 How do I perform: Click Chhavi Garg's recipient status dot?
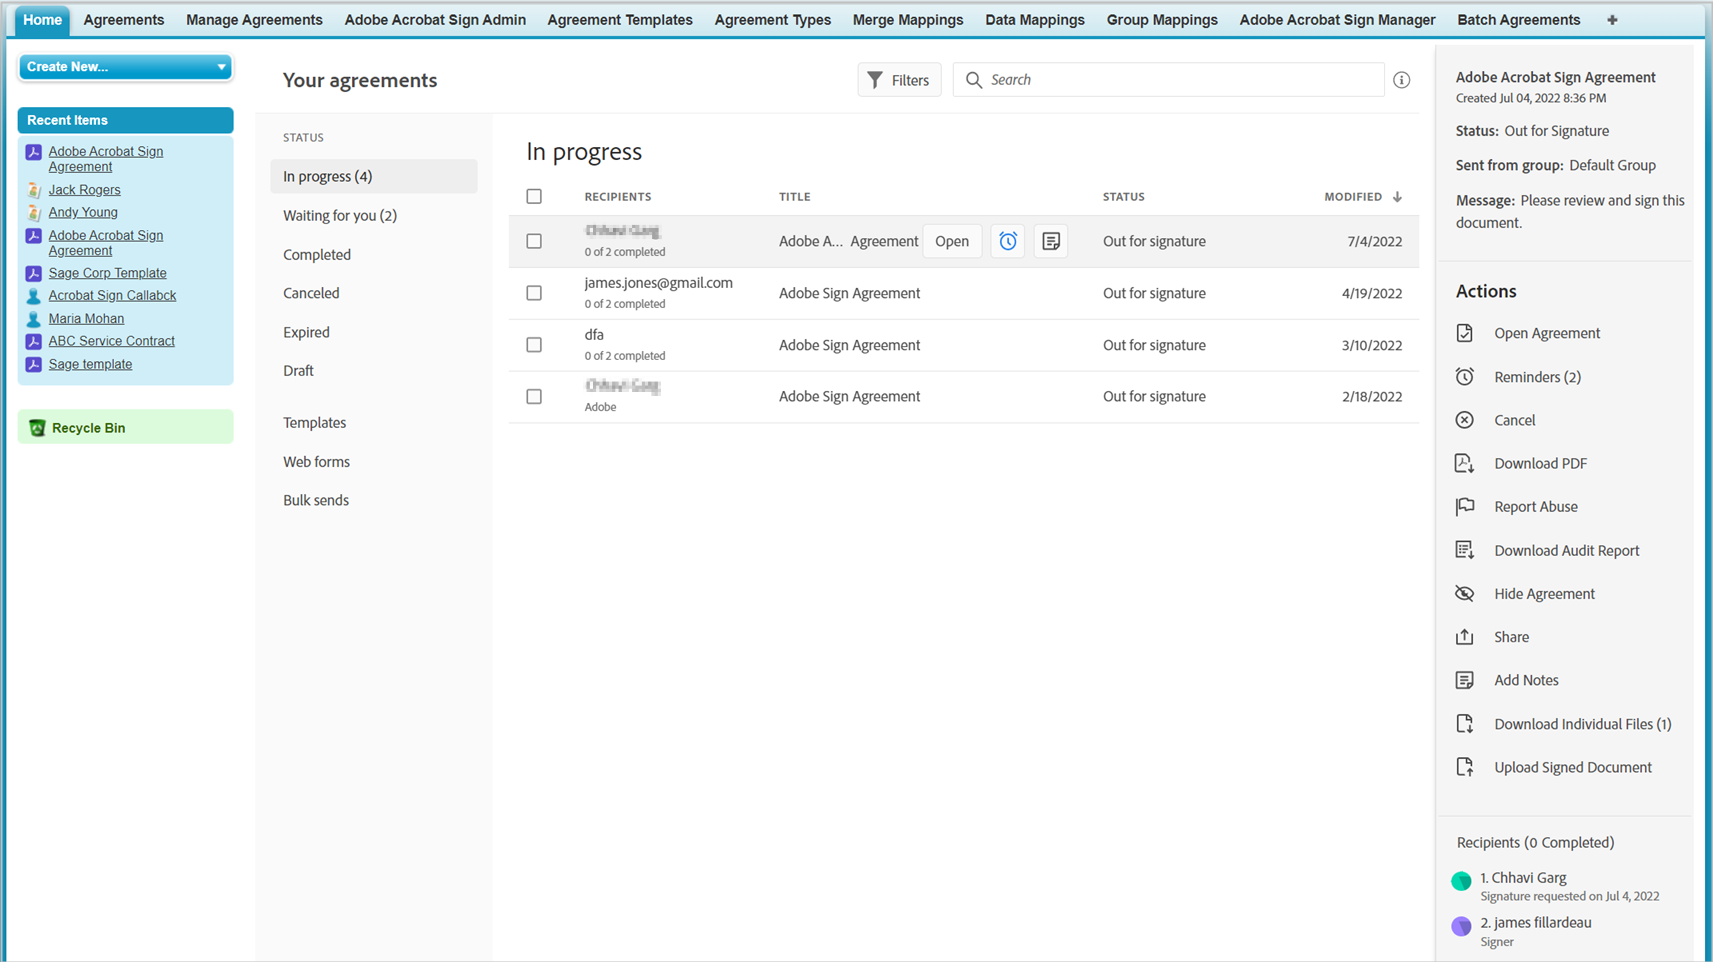(1461, 881)
